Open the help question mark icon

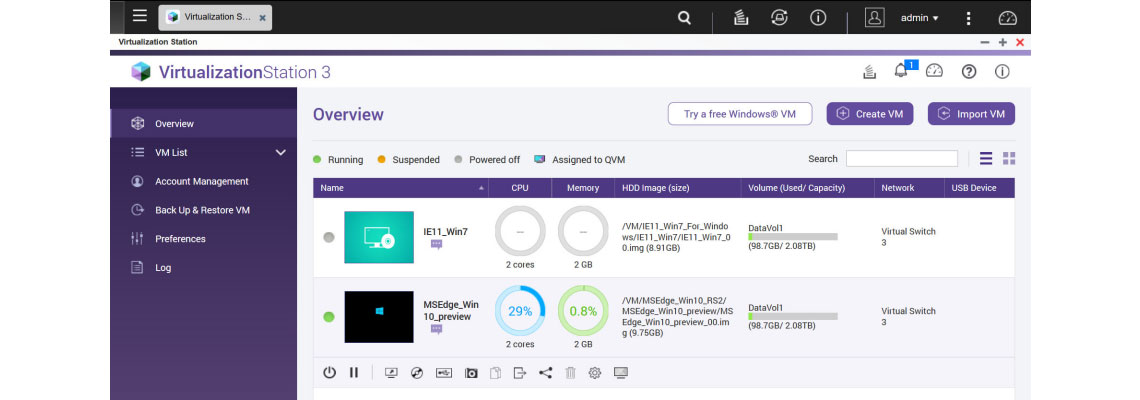coord(968,71)
